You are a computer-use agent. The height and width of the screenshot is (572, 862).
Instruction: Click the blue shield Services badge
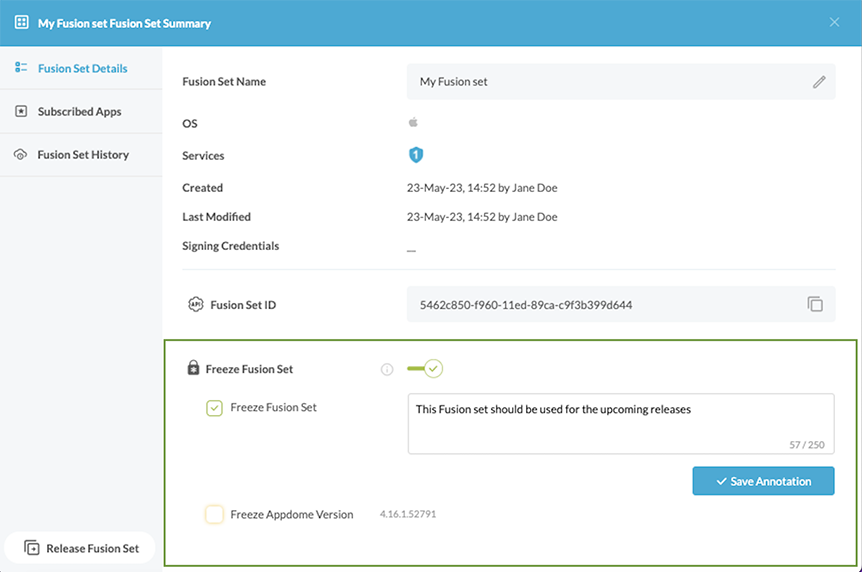[416, 155]
